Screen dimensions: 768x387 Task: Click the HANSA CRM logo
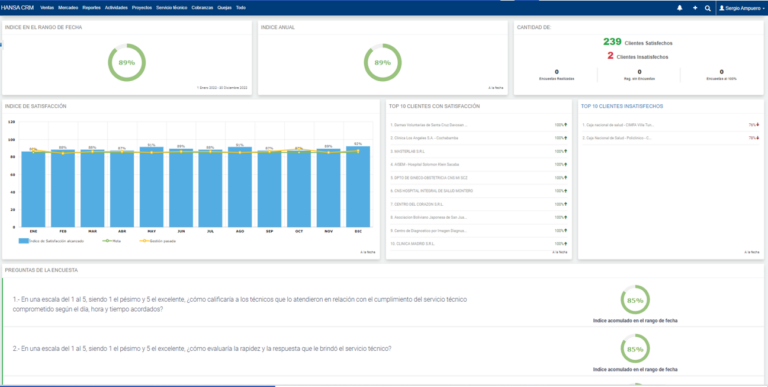click(17, 8)
